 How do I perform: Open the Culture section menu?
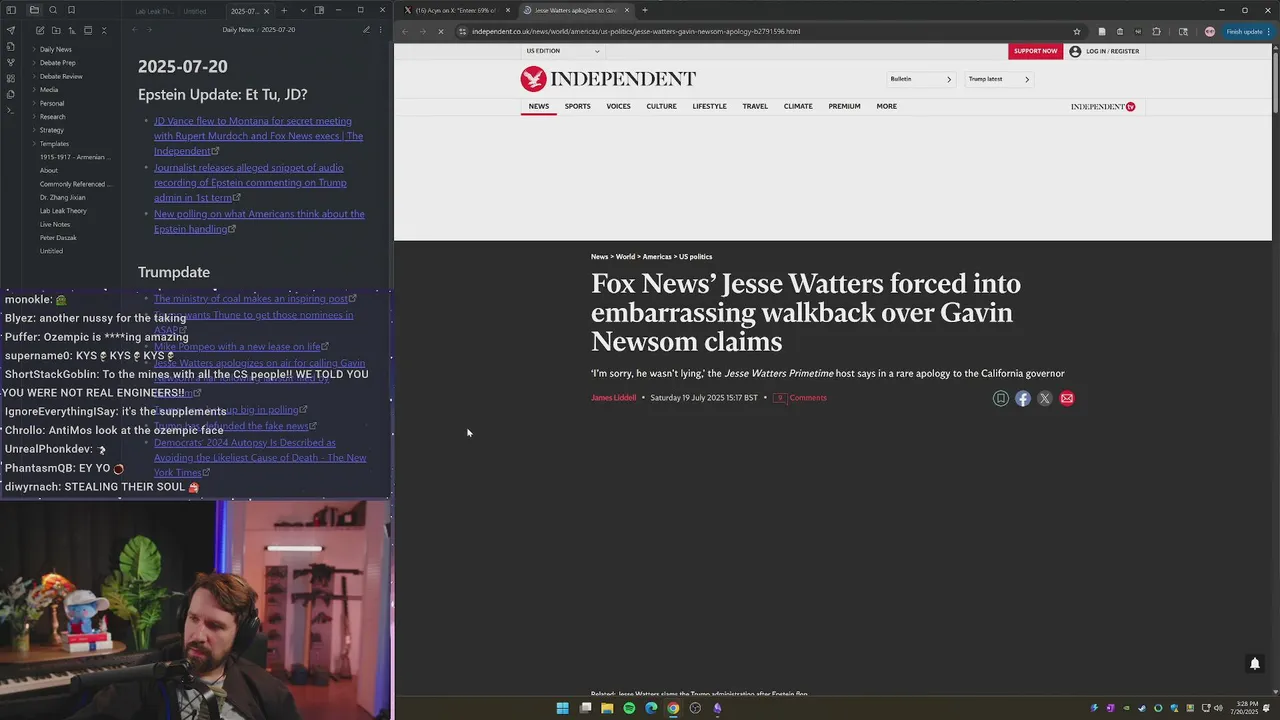click(661, 106)
